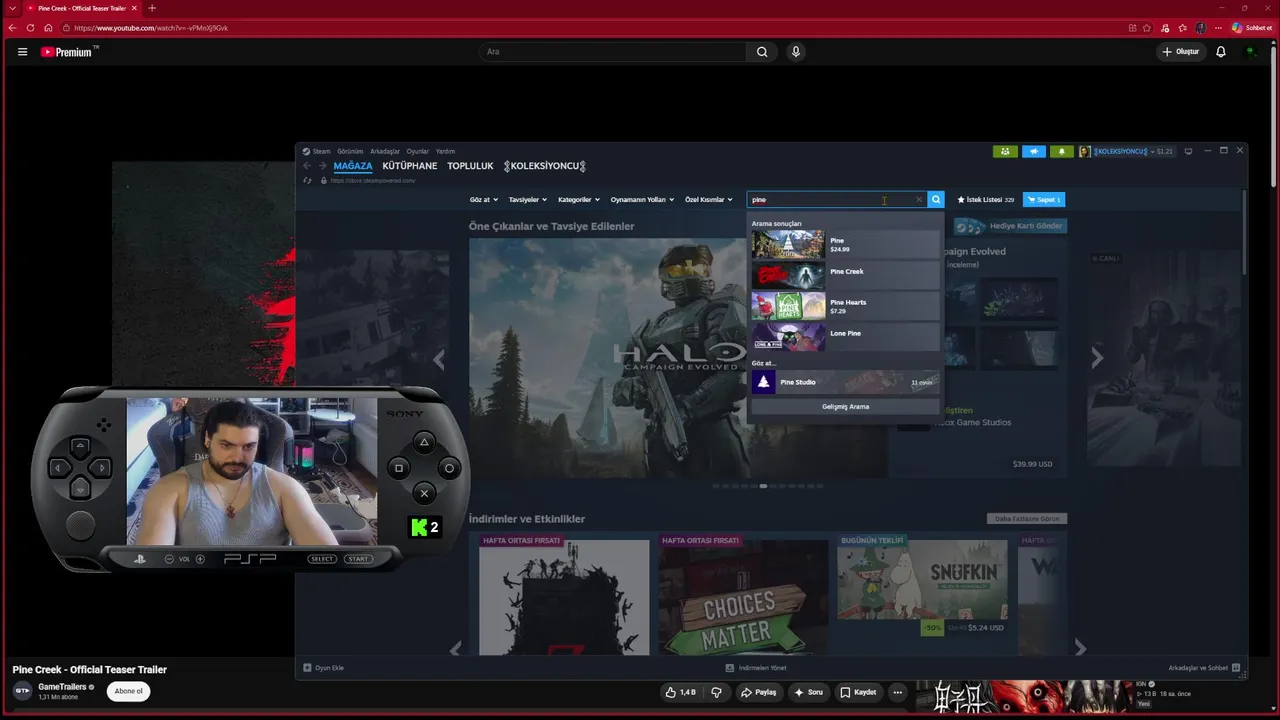Screen dimensions: 1280x720
Task: Expand the Göz at dropdown
Action: (x=483, y=200)
